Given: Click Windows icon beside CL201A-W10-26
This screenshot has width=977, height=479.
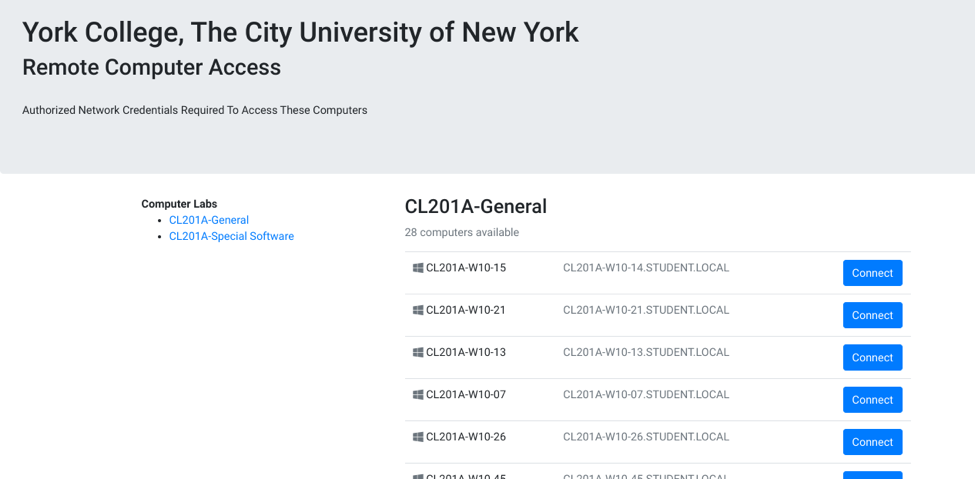Looking at the screenshot, I should (418, 437).
